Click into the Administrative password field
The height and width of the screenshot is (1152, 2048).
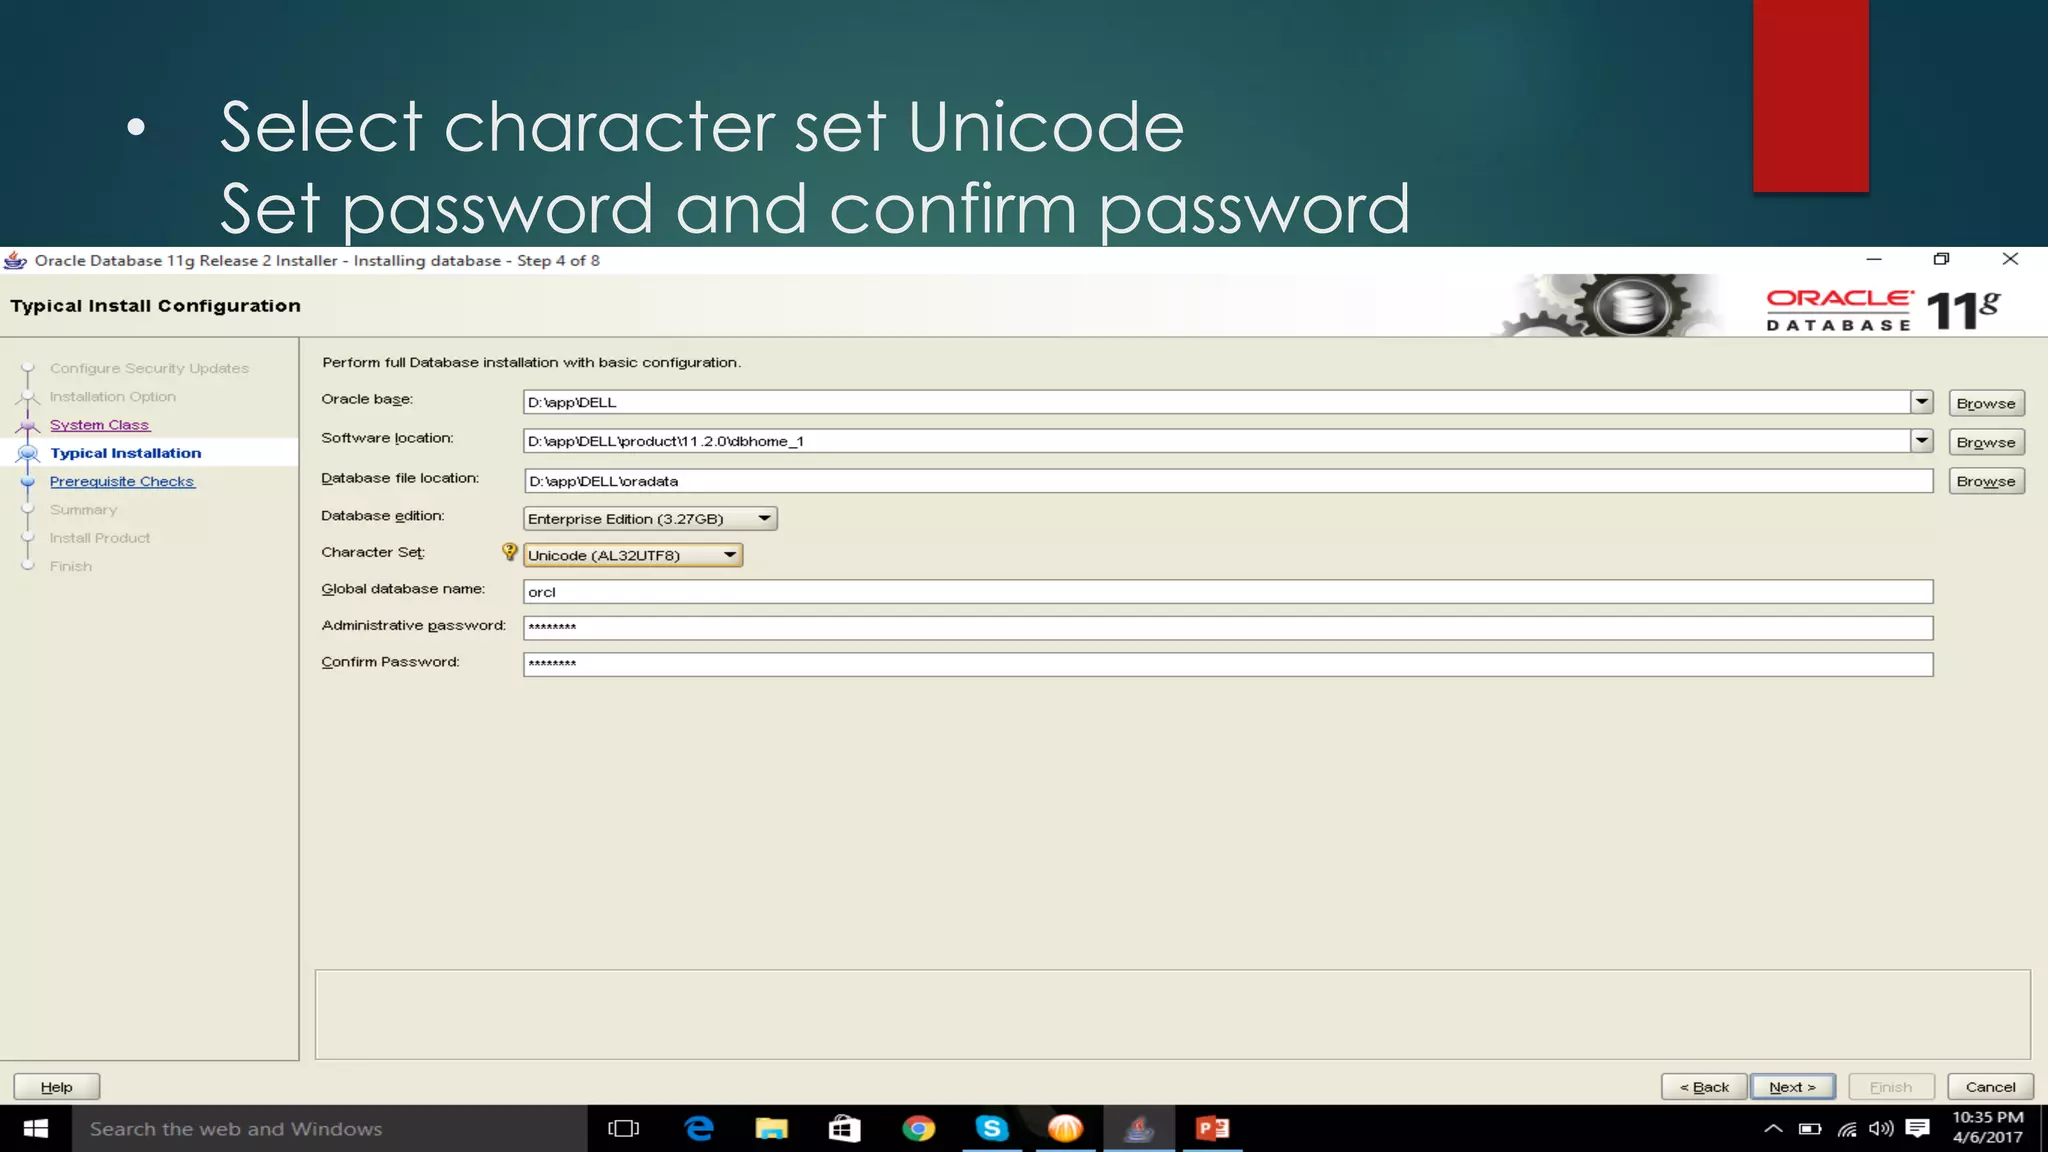click(x=1228, y=628)
